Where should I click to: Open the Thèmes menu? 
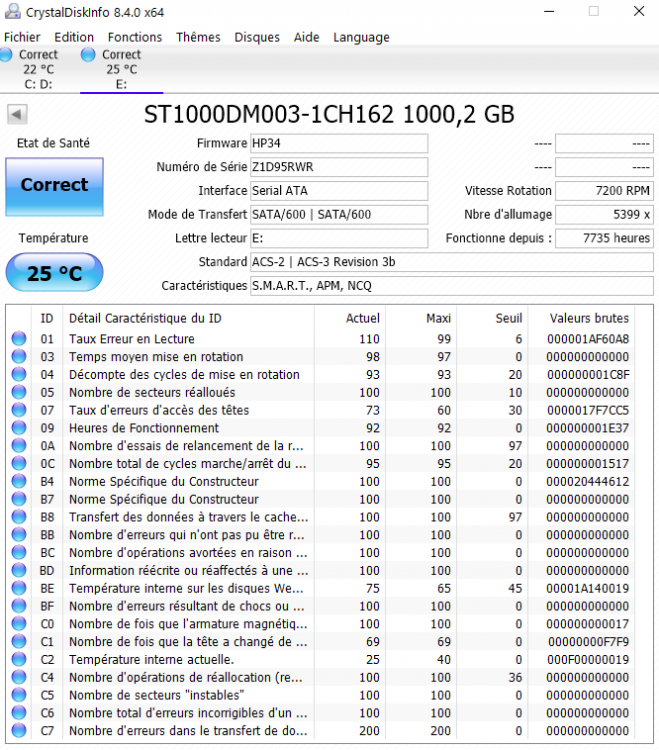[x=198, y=37]
